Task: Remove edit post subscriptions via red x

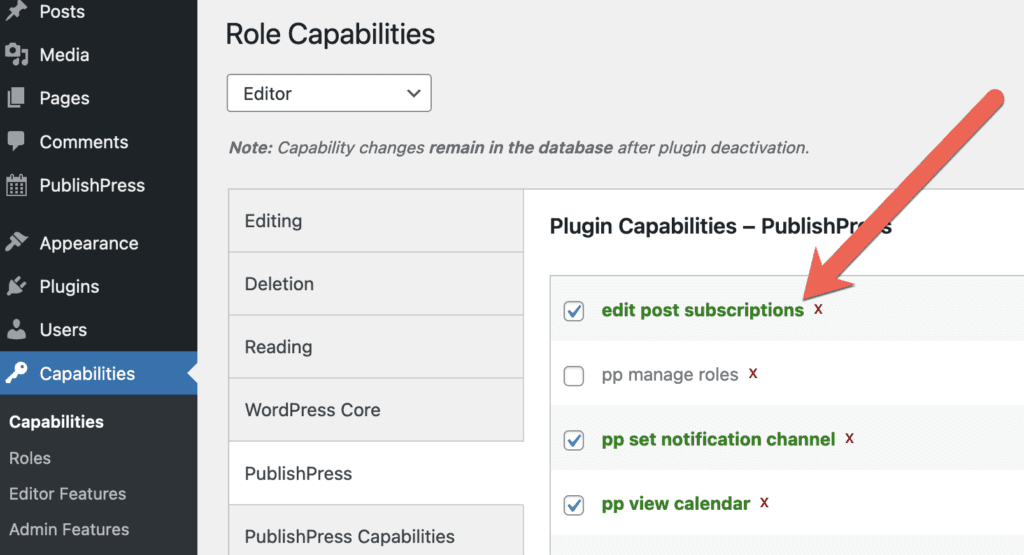Action: click(x=818, y=309)
